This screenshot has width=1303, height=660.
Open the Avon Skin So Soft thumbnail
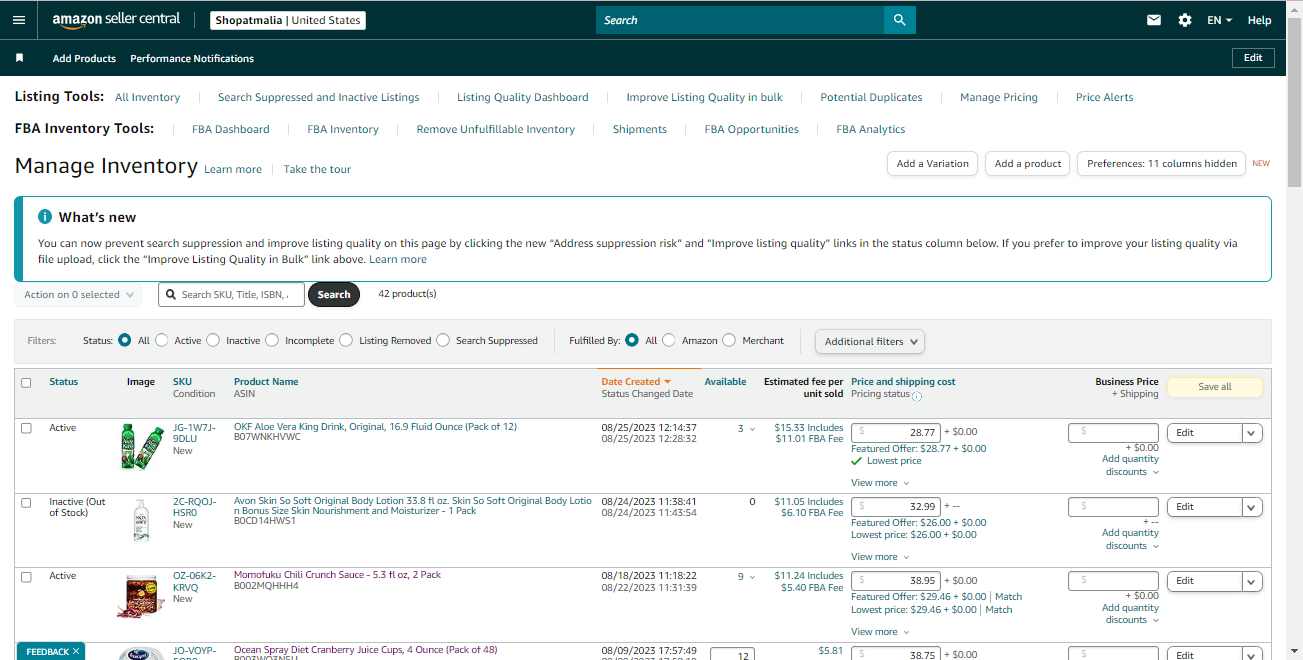tap(141, 520)
